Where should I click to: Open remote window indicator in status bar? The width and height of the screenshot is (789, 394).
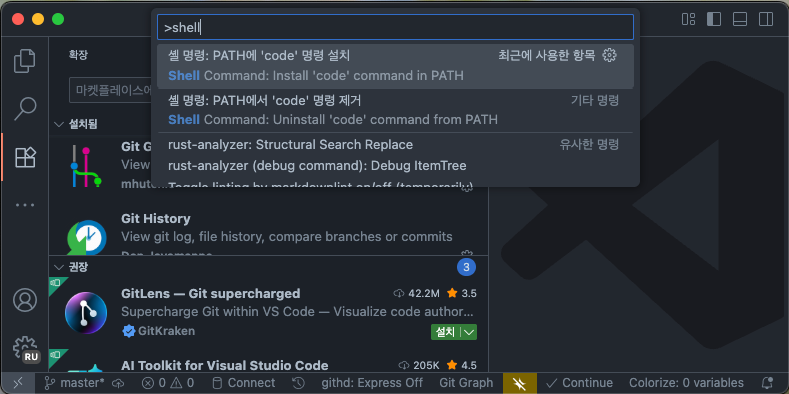[x=18, y=383]
